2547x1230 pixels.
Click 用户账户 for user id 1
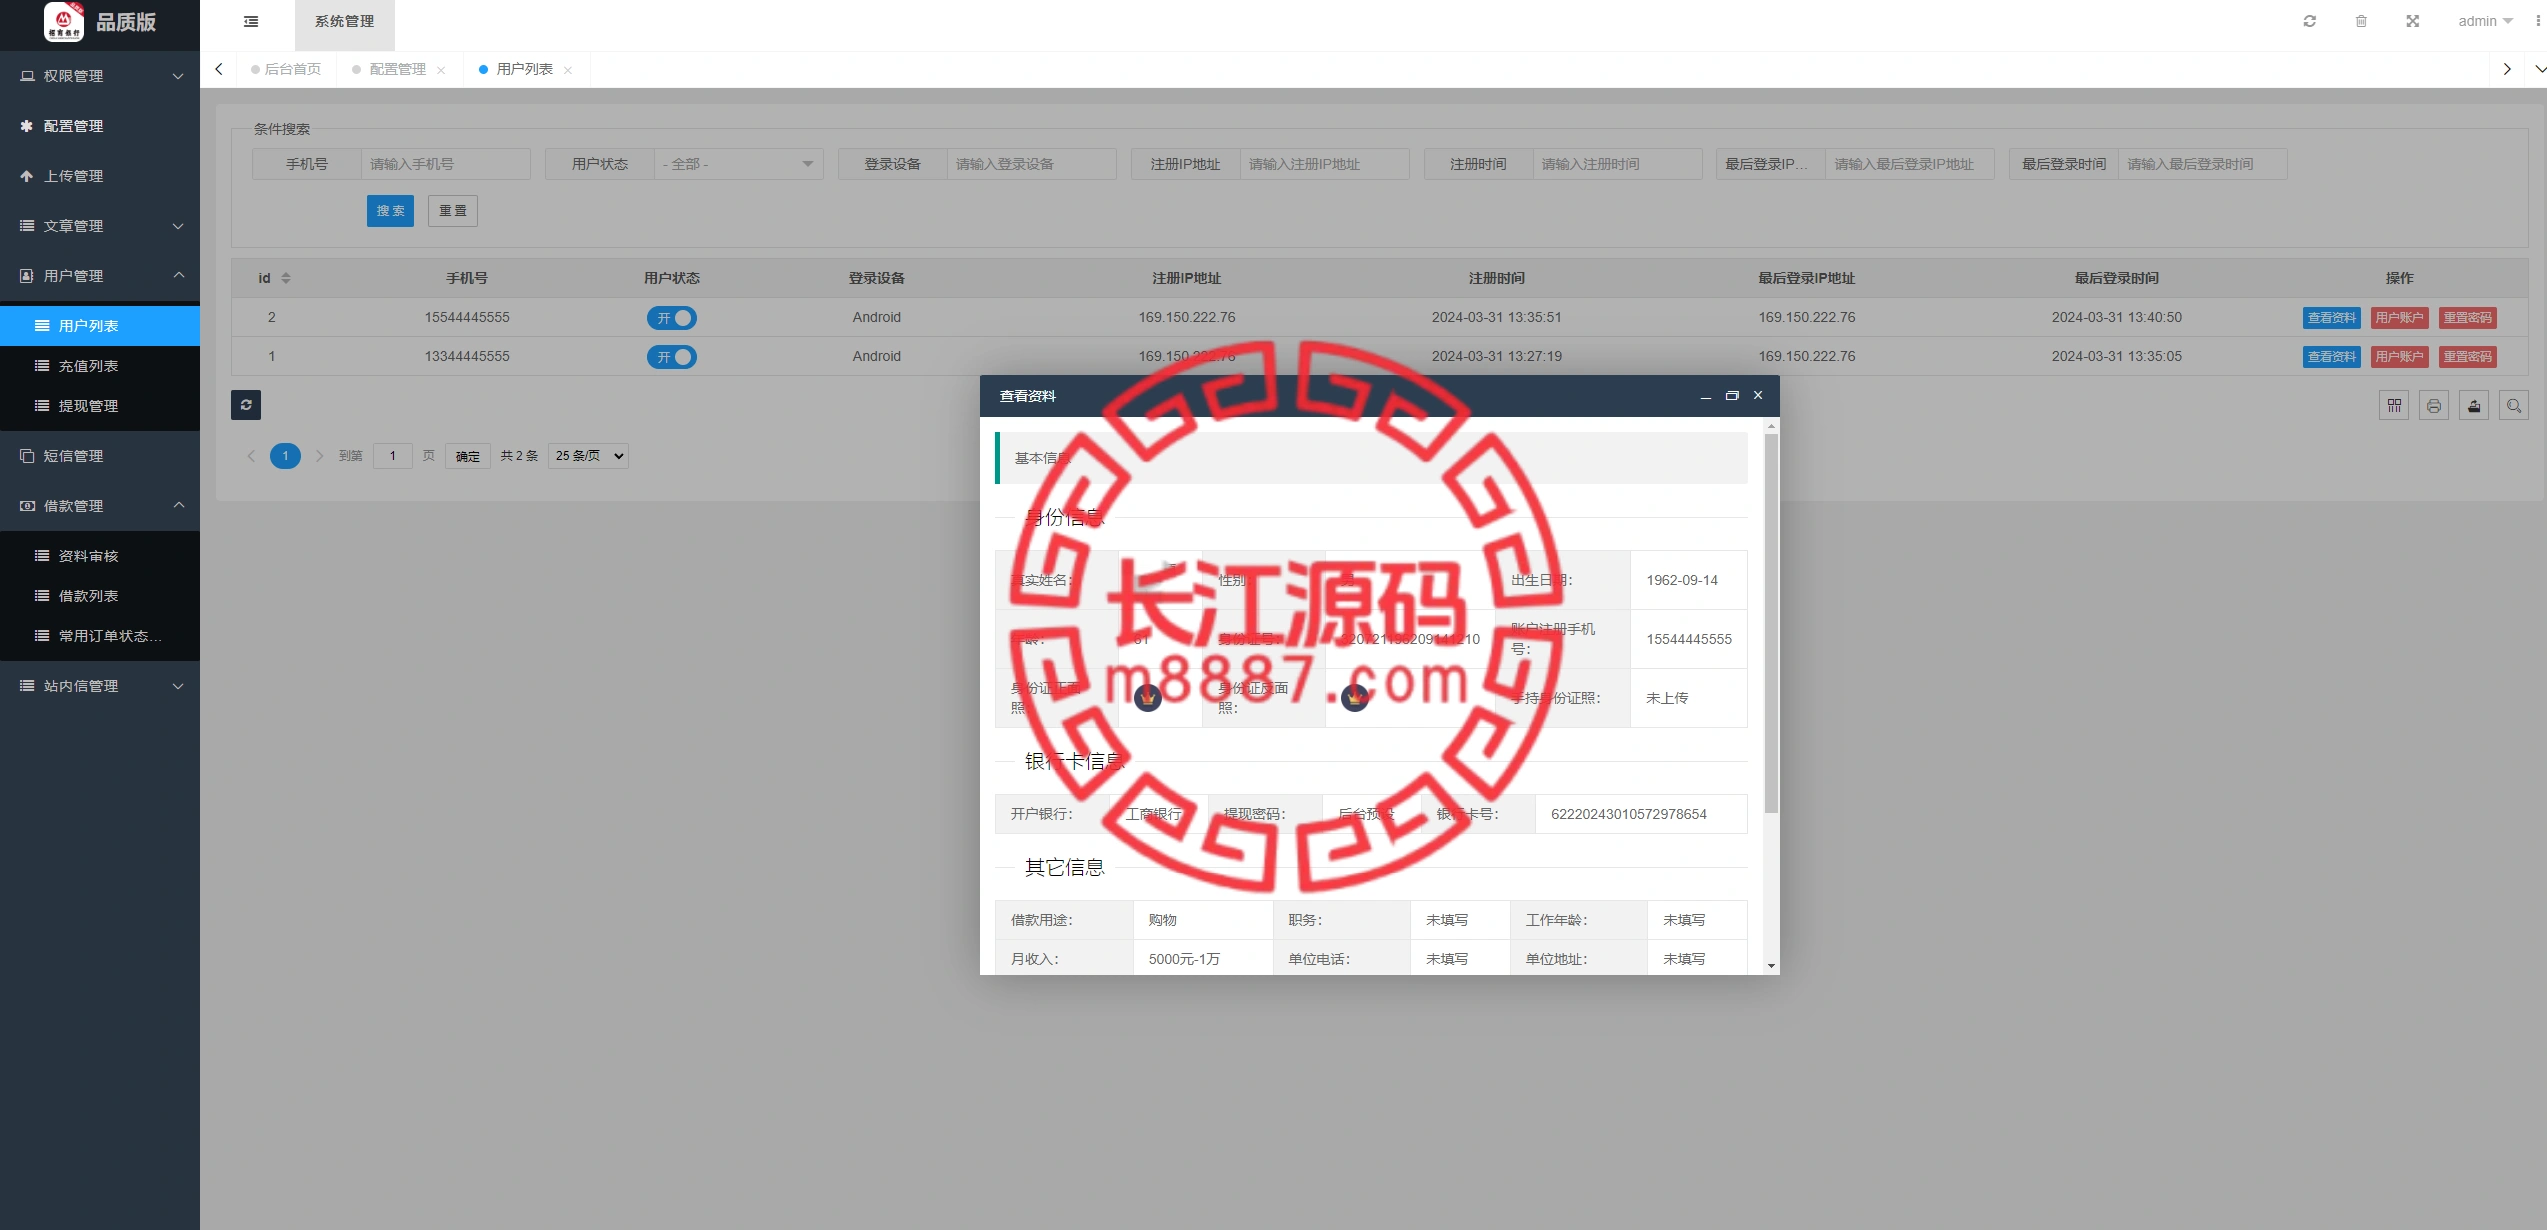(x=2400, y=357)
